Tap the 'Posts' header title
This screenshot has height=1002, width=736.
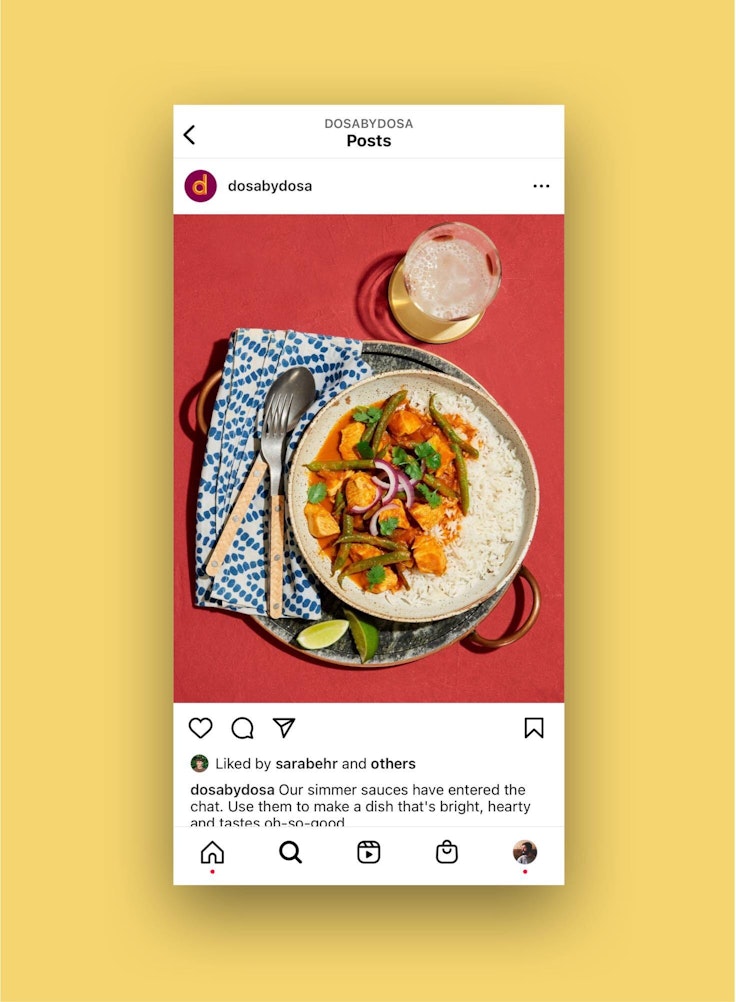(x=369, y=141)
